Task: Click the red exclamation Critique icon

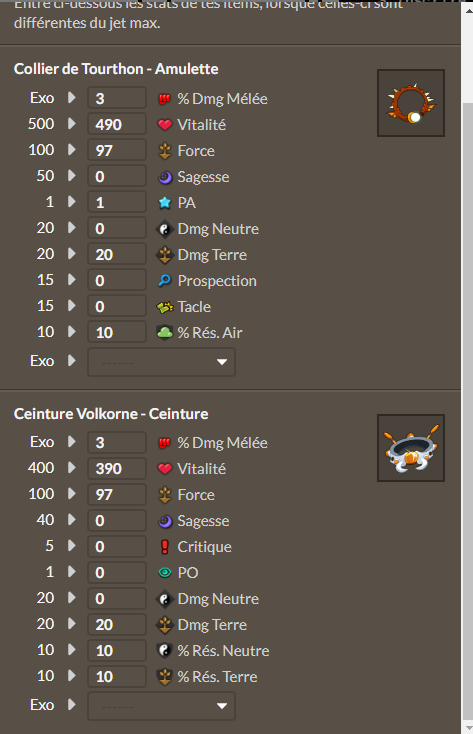Action: [x=164, y=547]
